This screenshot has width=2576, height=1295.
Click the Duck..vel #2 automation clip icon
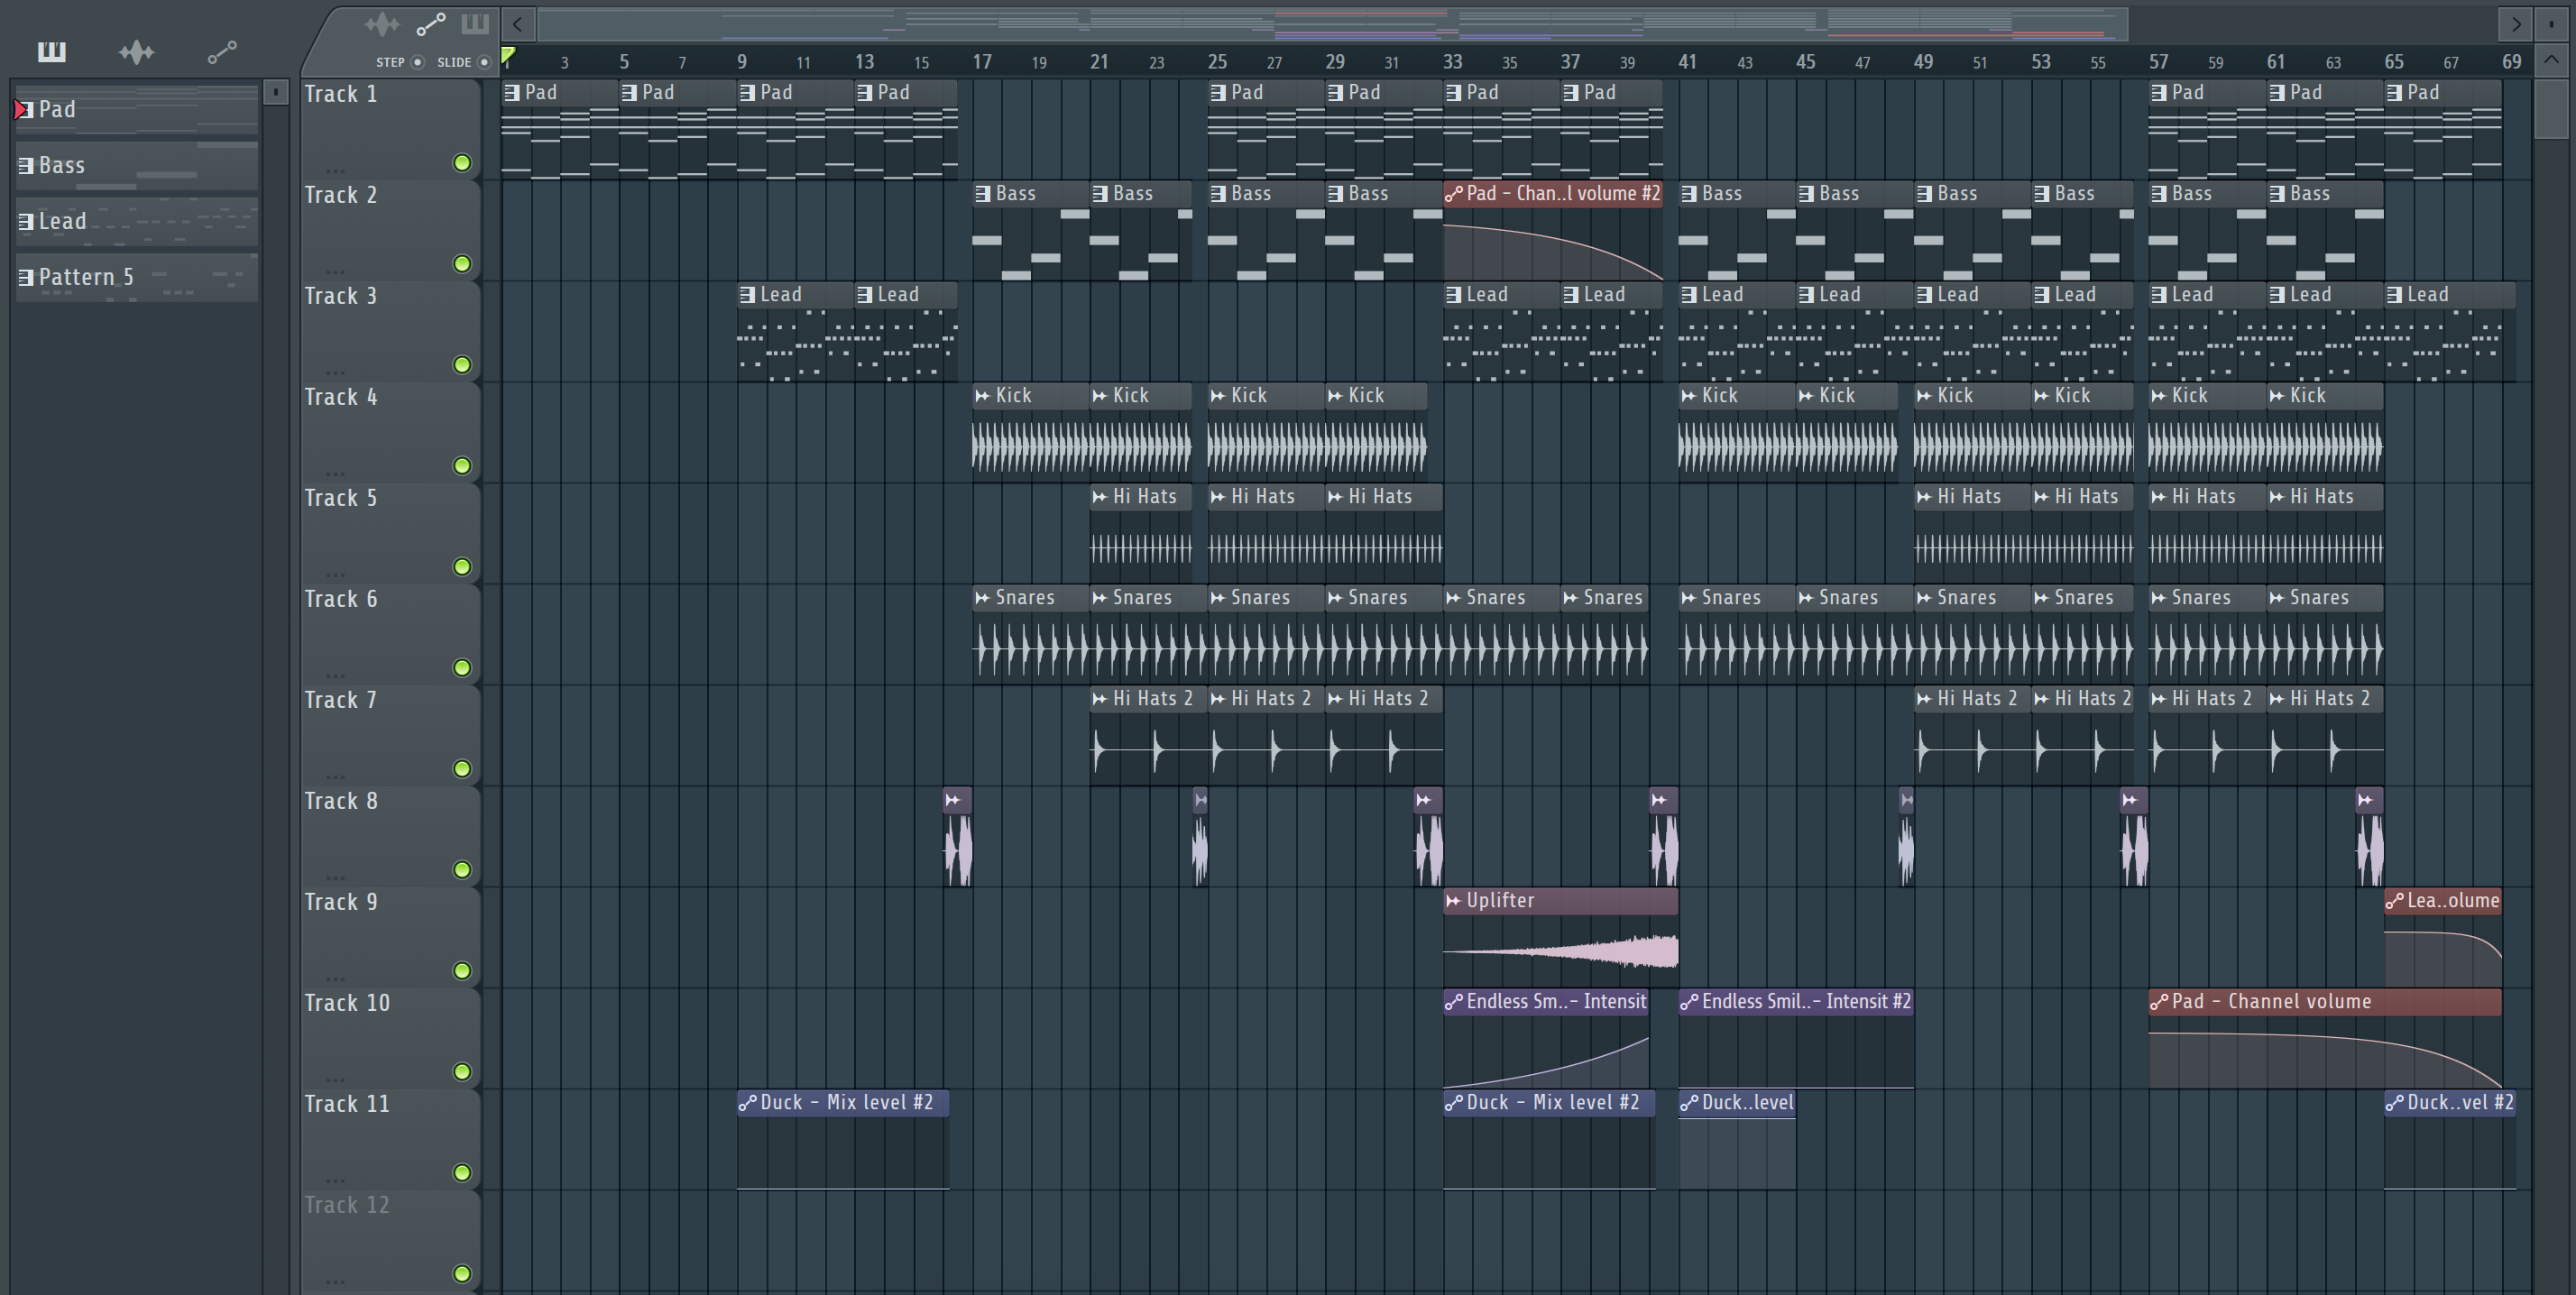(2394, 1103)
